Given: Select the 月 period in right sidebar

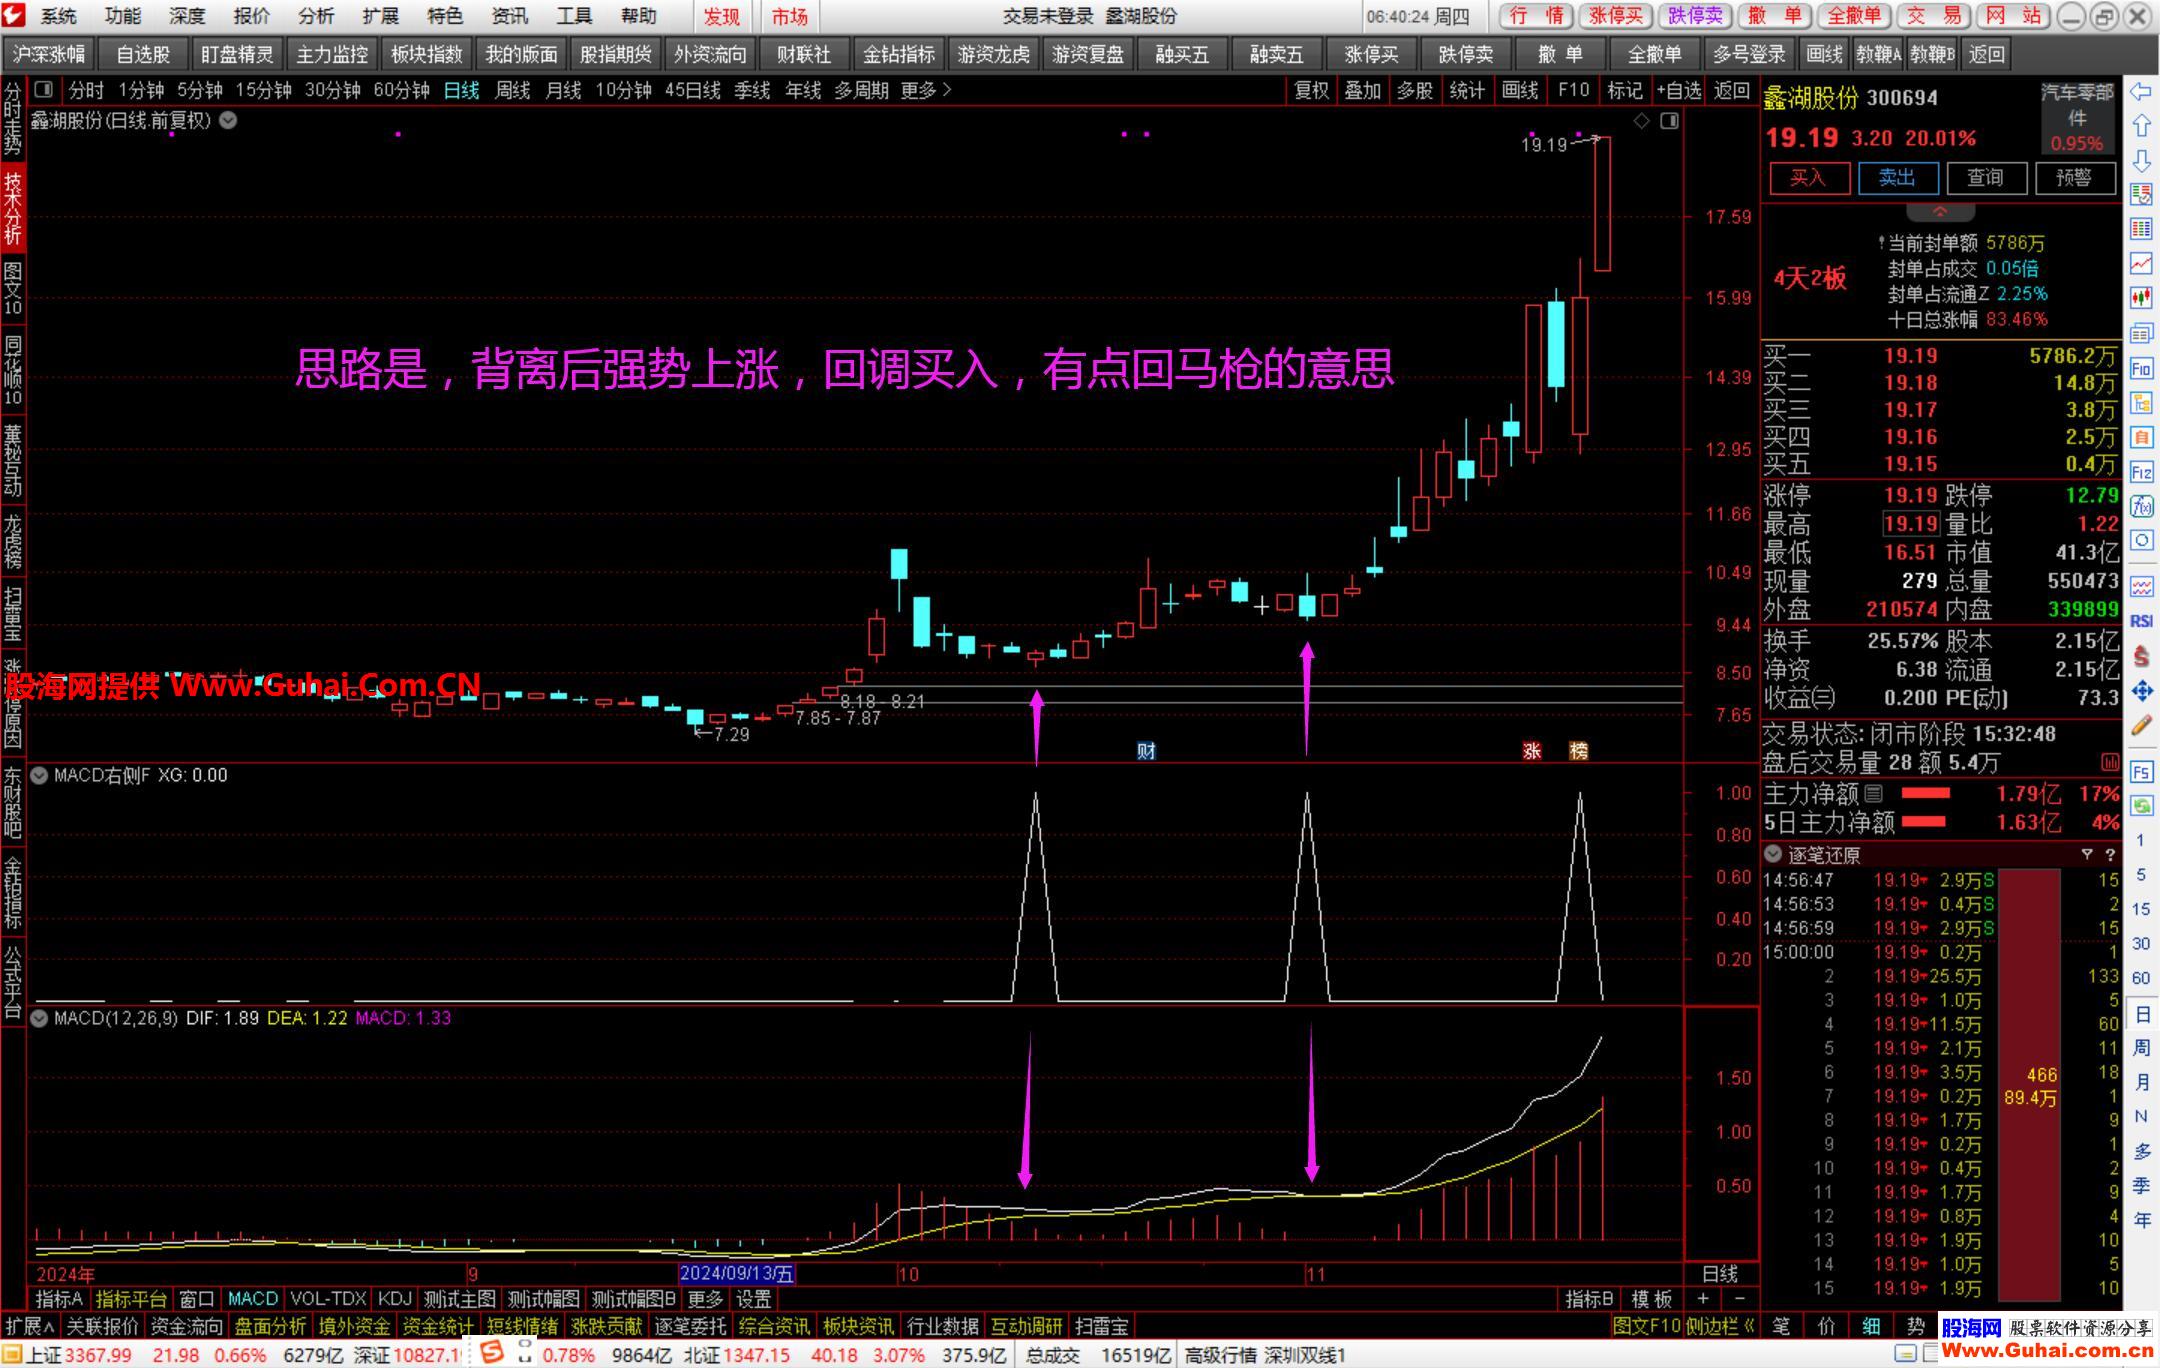Looking at the screenshot, I should tap(2141, 1082).
